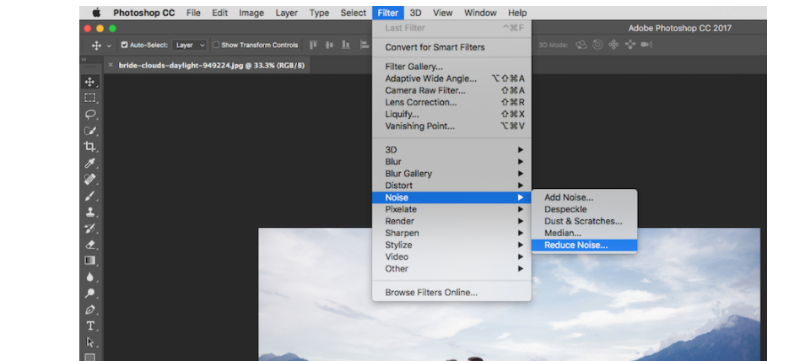Screen dimensions: 800x361
Task: Open the Apple menu
Action: 96,13
